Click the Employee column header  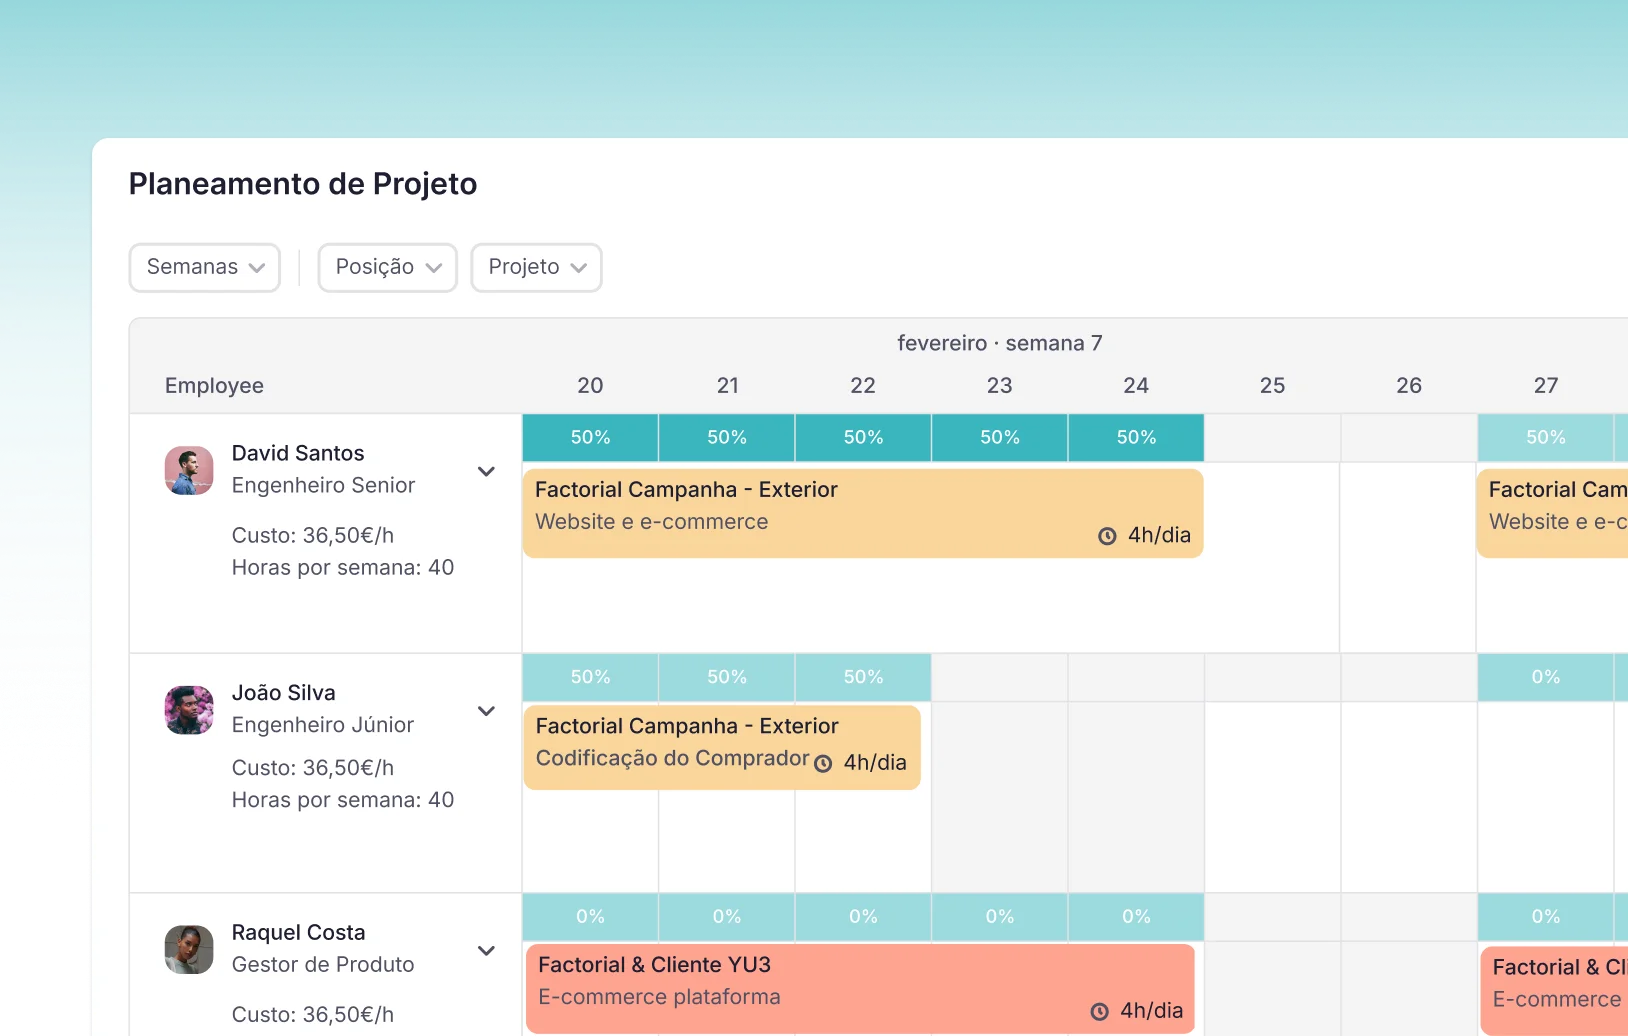[214, 386]
